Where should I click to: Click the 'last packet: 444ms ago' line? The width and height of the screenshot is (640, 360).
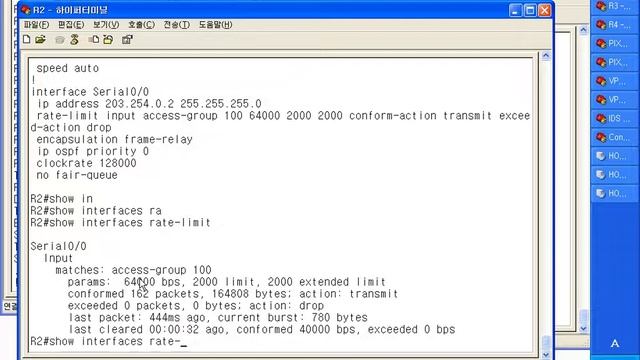pos(218,317)
